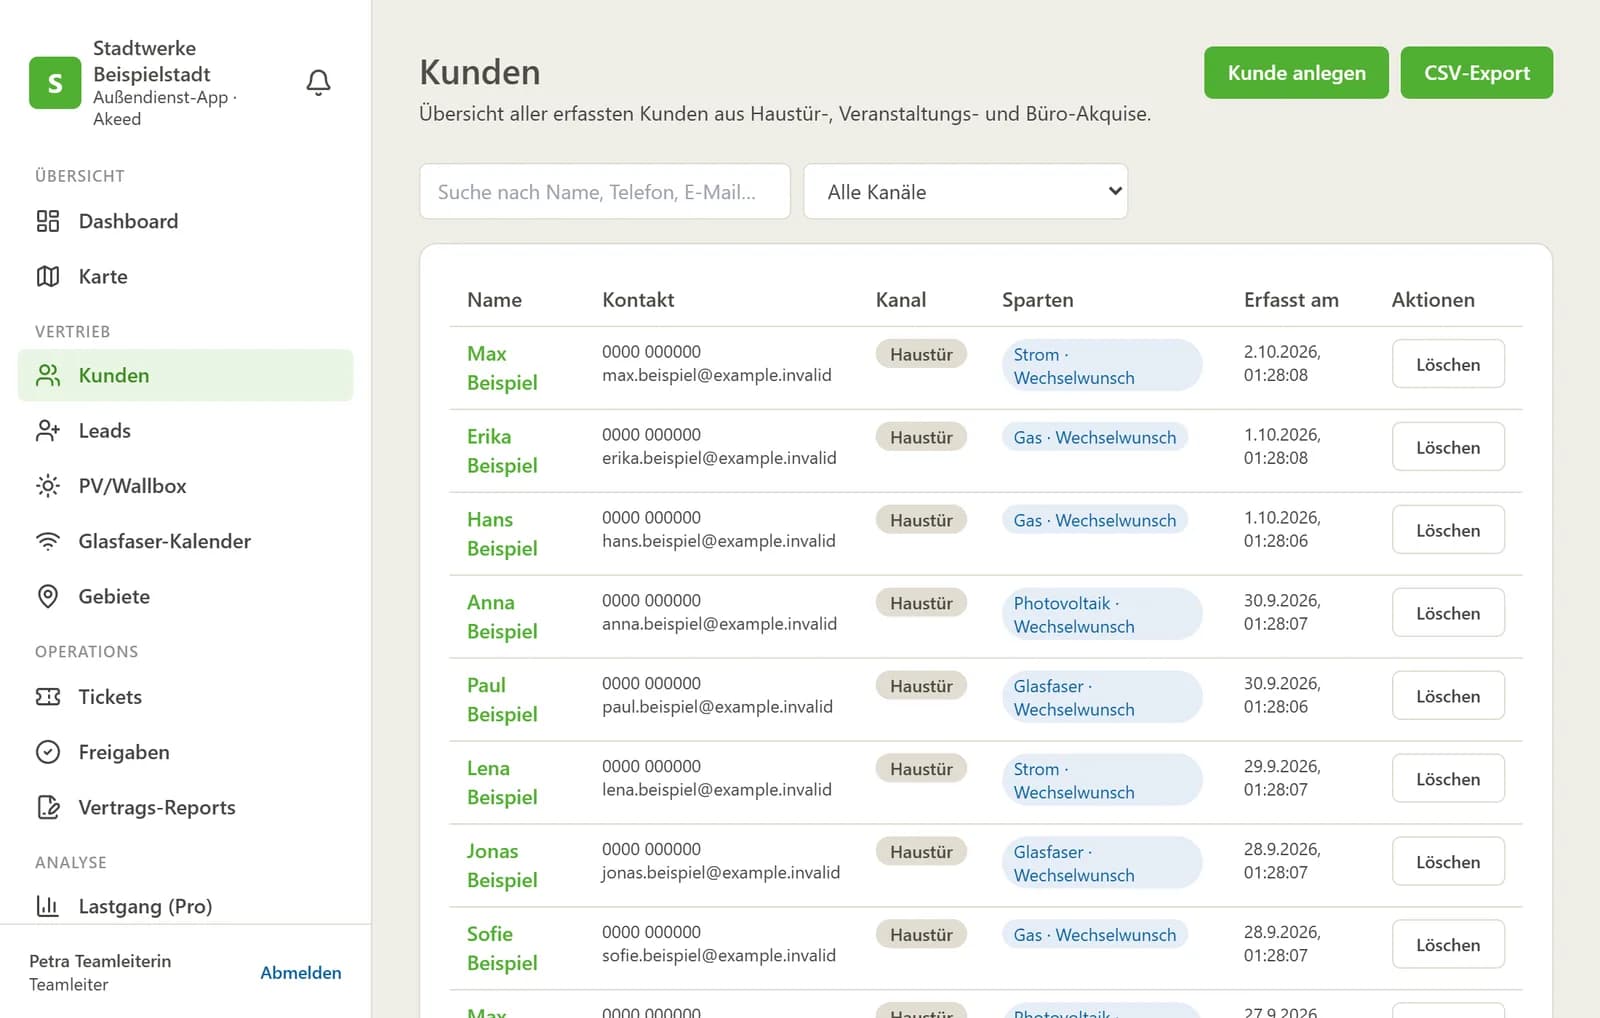Click the Vertrags-Reports document icon
This screenshot has height=1018, width=1600.
48,807
